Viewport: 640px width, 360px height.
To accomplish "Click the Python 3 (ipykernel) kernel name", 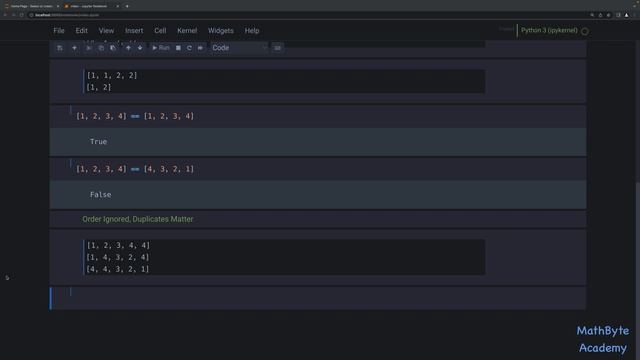I will click(549, 31).
